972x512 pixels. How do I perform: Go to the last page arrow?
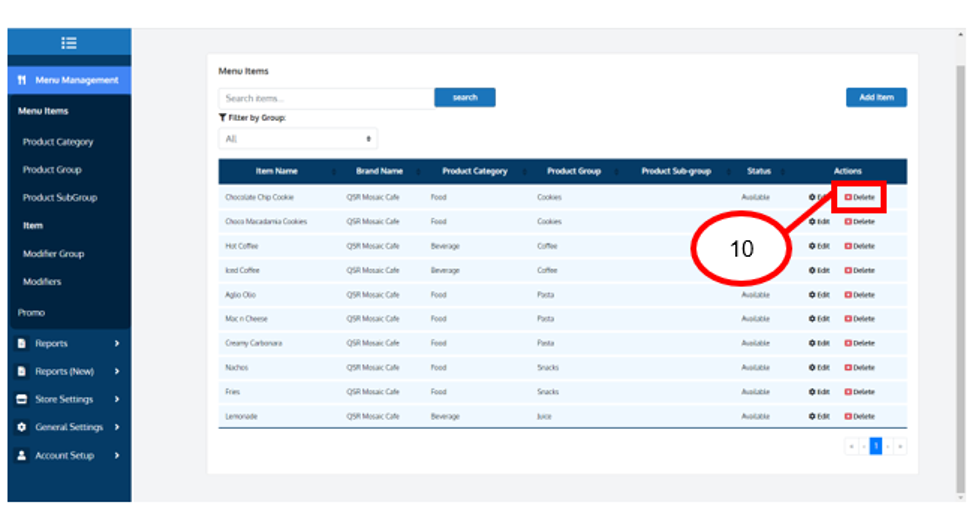click(x=900, y=446)
